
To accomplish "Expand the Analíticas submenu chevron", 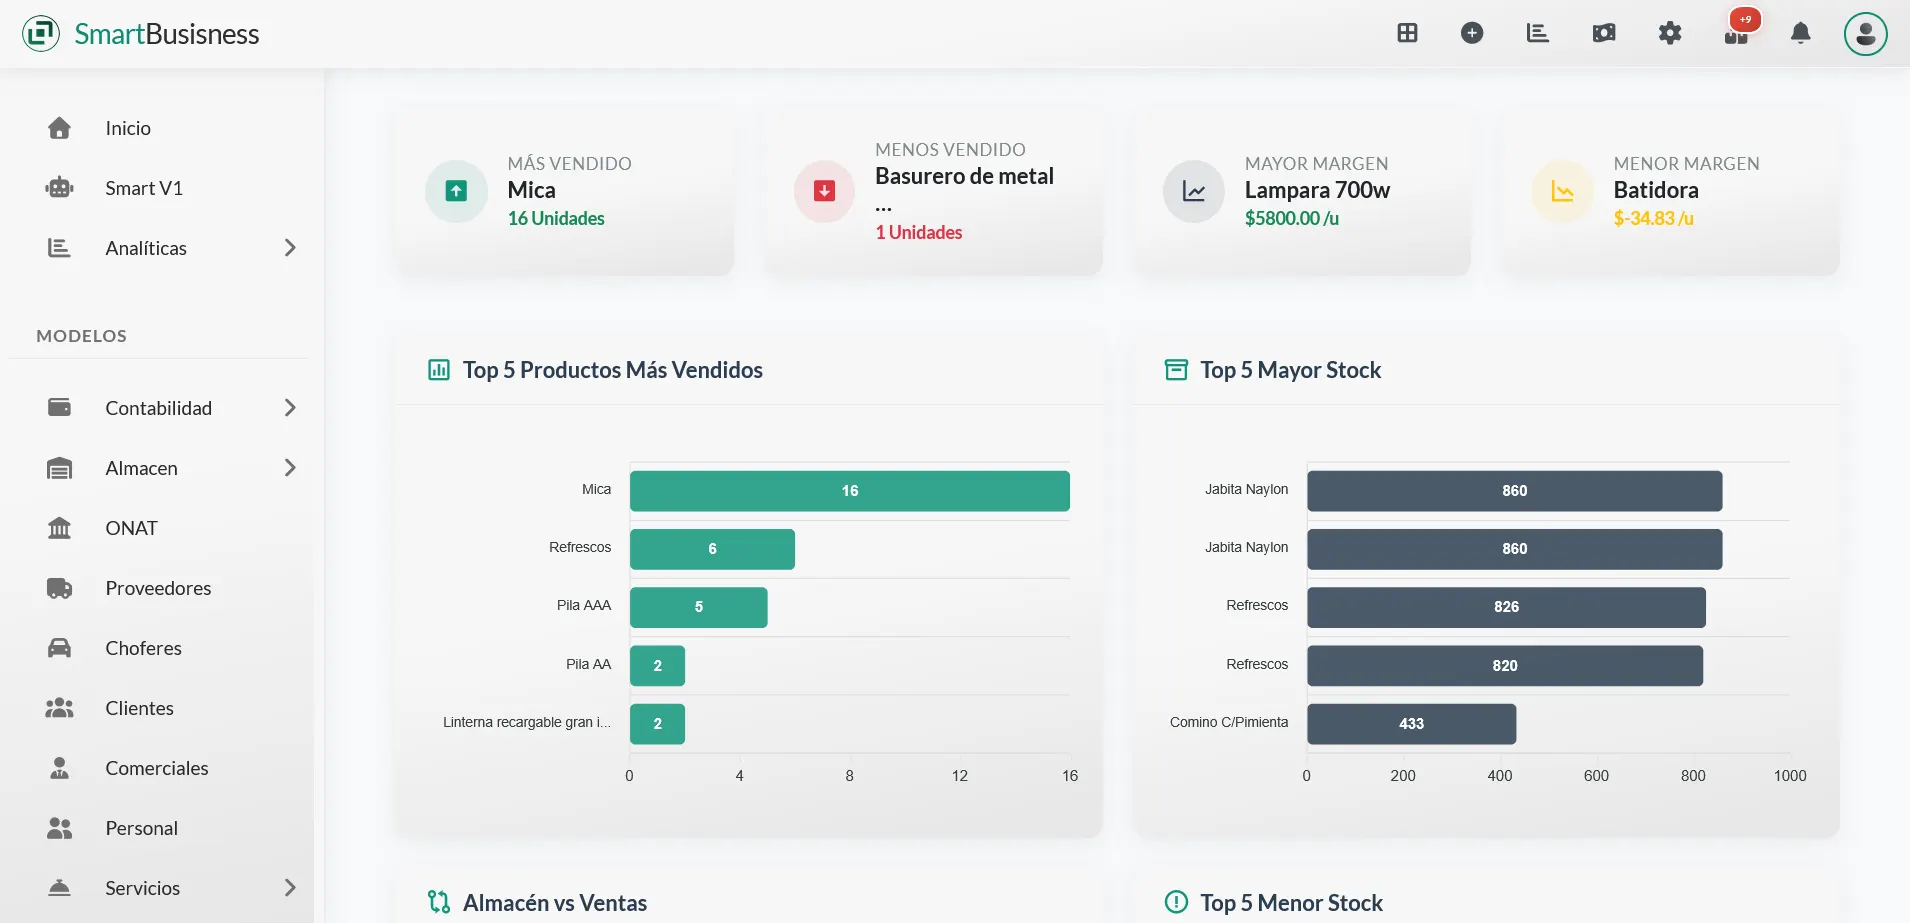I will pos(290,248).
